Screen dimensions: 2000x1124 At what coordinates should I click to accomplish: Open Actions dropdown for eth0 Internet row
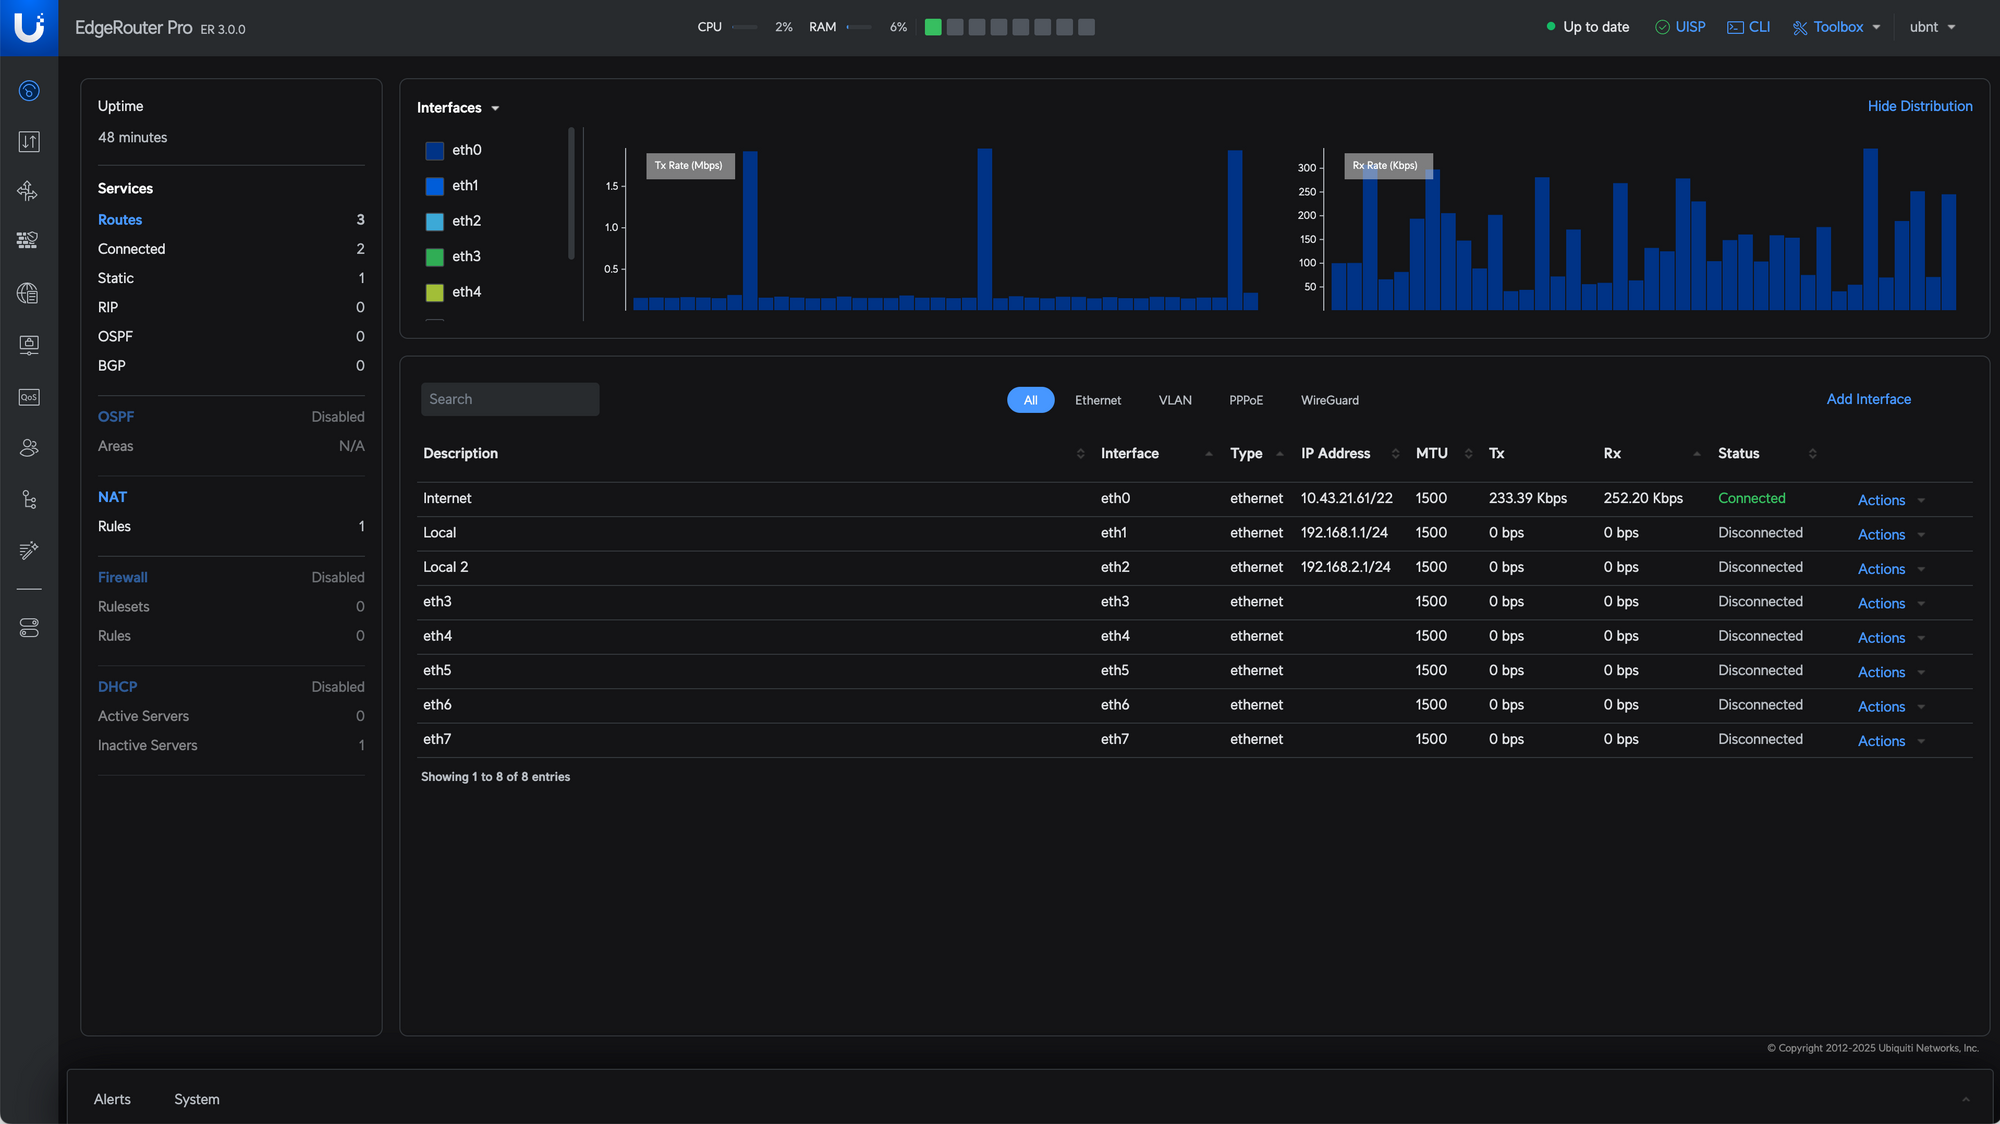click(x=1890, y=500)
